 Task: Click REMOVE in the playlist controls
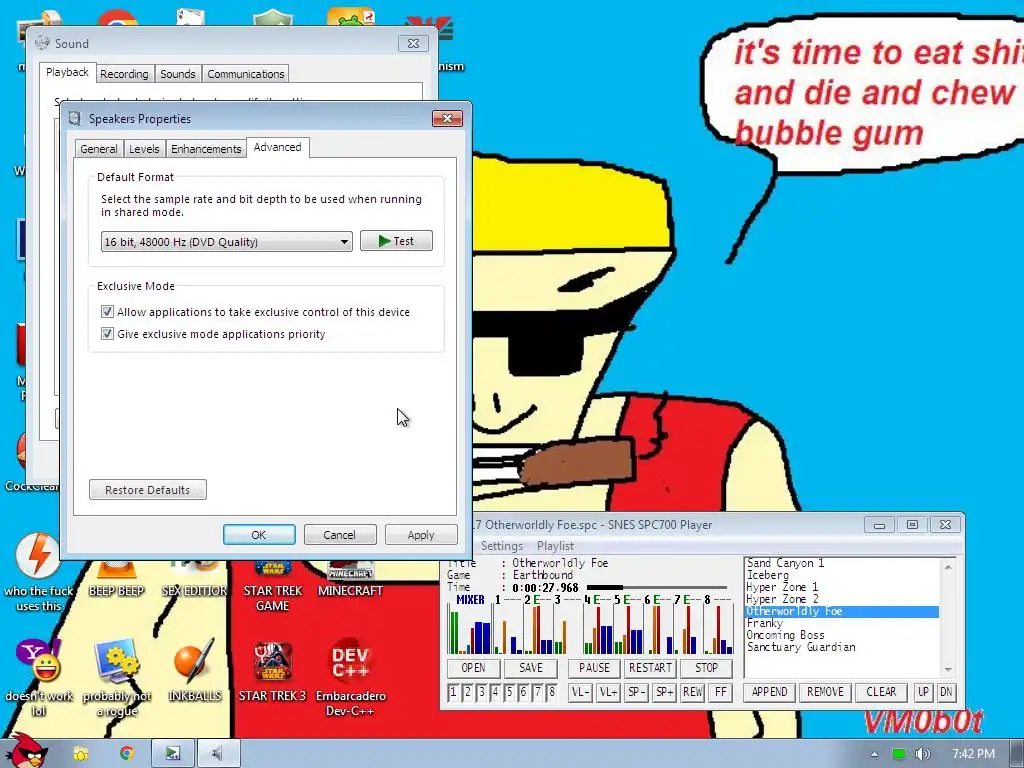pos(825,692)
